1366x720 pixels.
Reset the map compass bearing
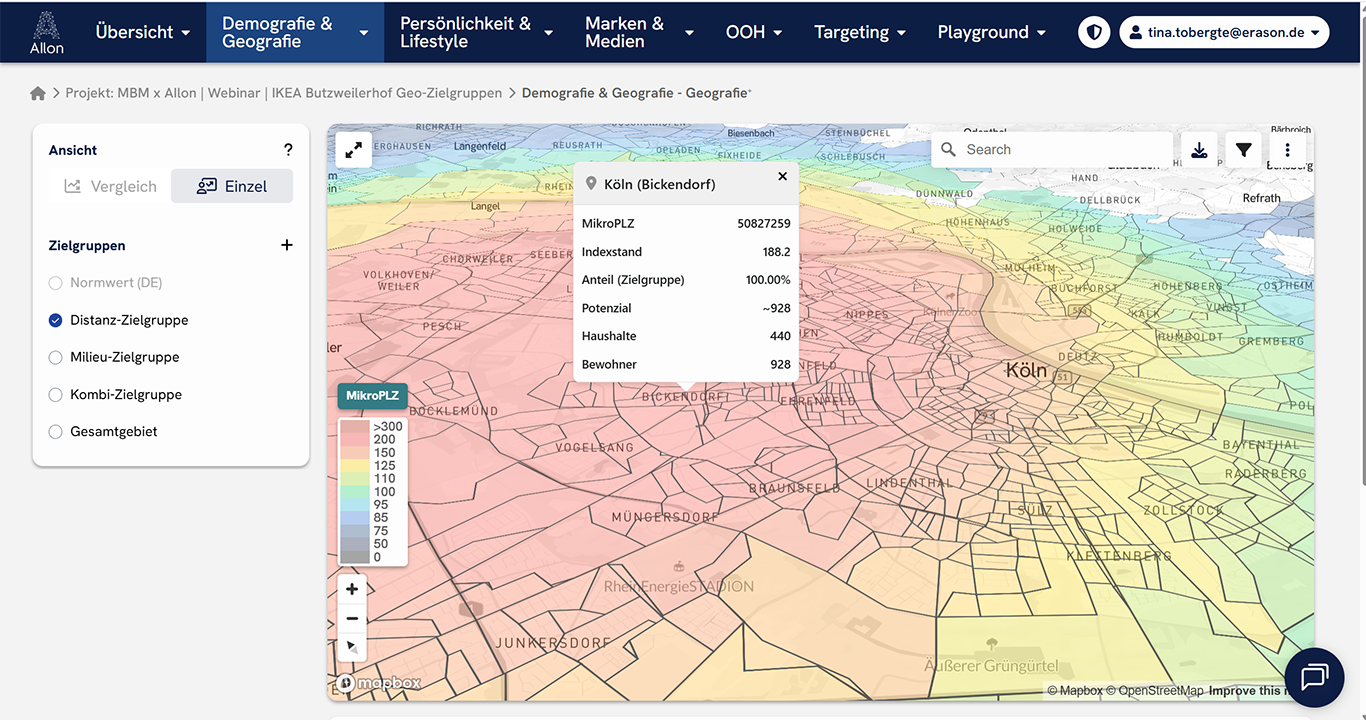[x=352, y=647]
